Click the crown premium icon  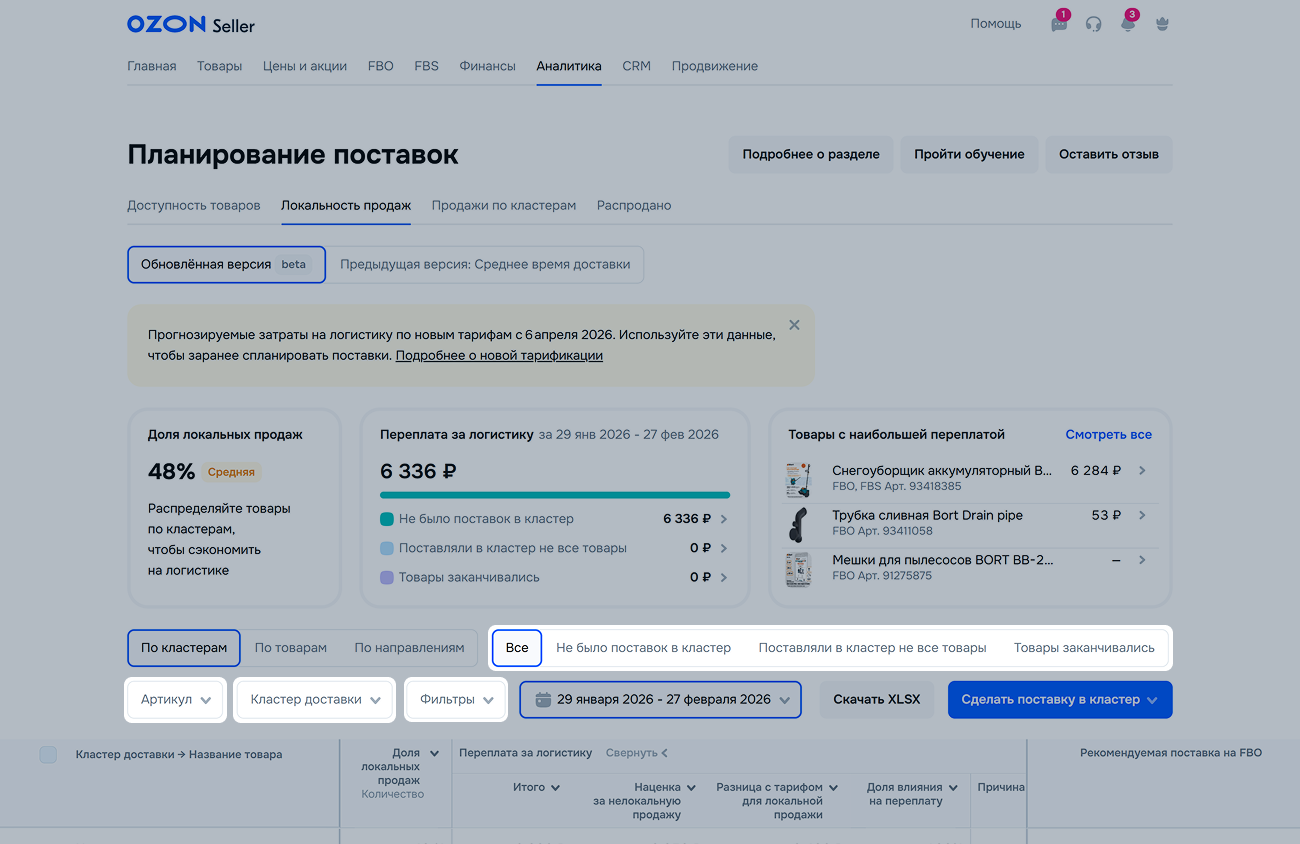[x=1162, y=24]
